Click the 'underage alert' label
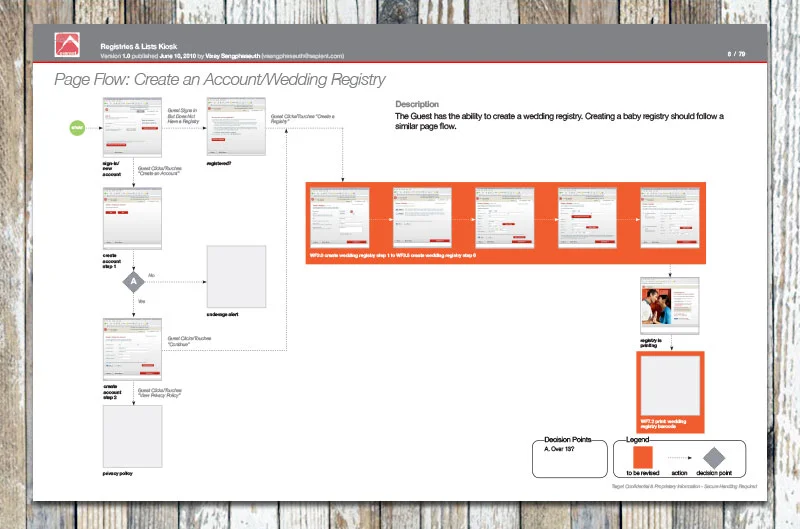 222,314
